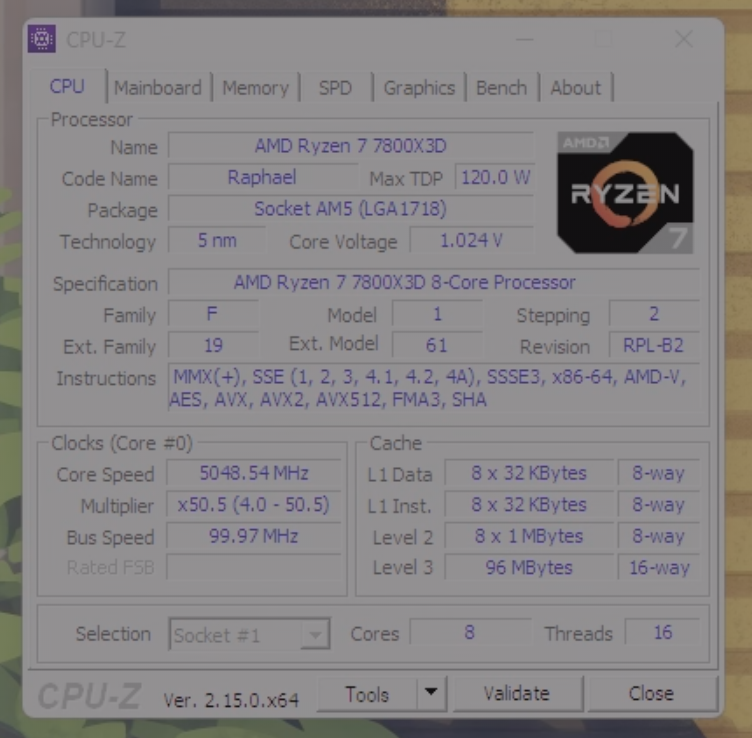752x738 pixels.
Task: Click the Cores value 8
Action: coord(470,632)
